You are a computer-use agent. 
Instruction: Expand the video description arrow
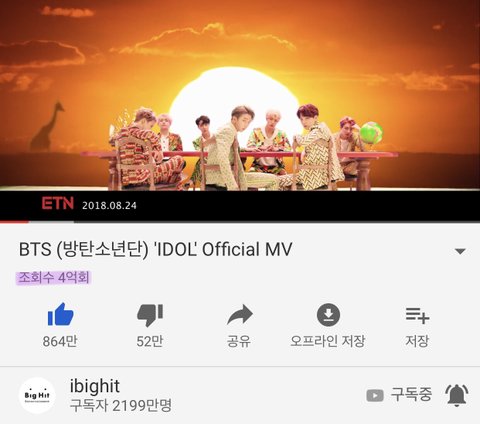pos(460,251)
